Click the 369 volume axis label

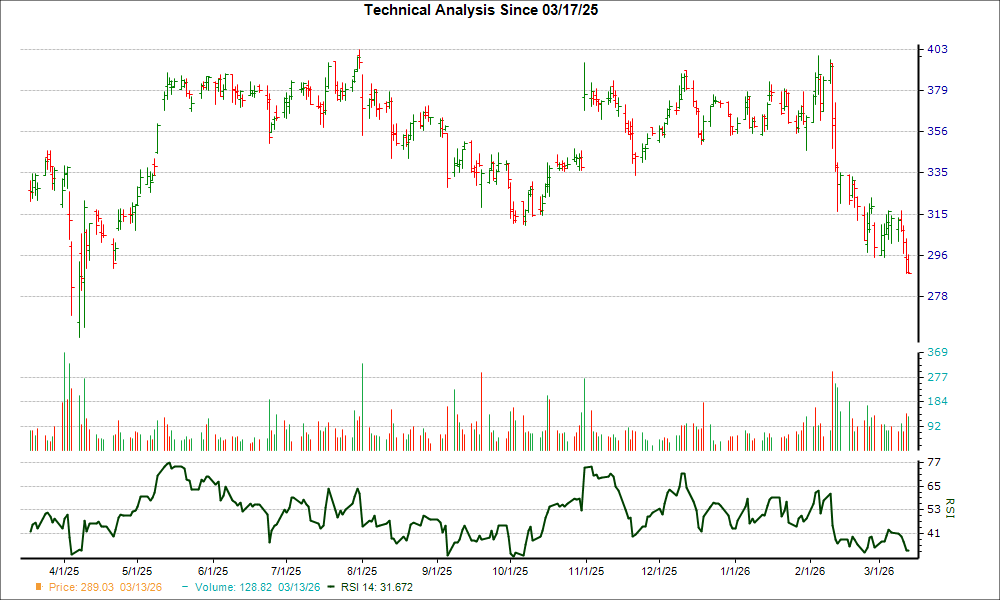[x=937, y=353]
